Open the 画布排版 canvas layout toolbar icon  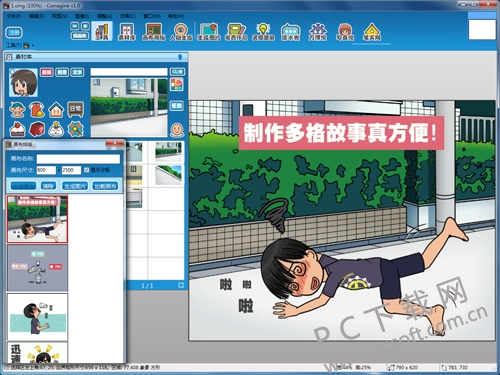coord(154,32)
